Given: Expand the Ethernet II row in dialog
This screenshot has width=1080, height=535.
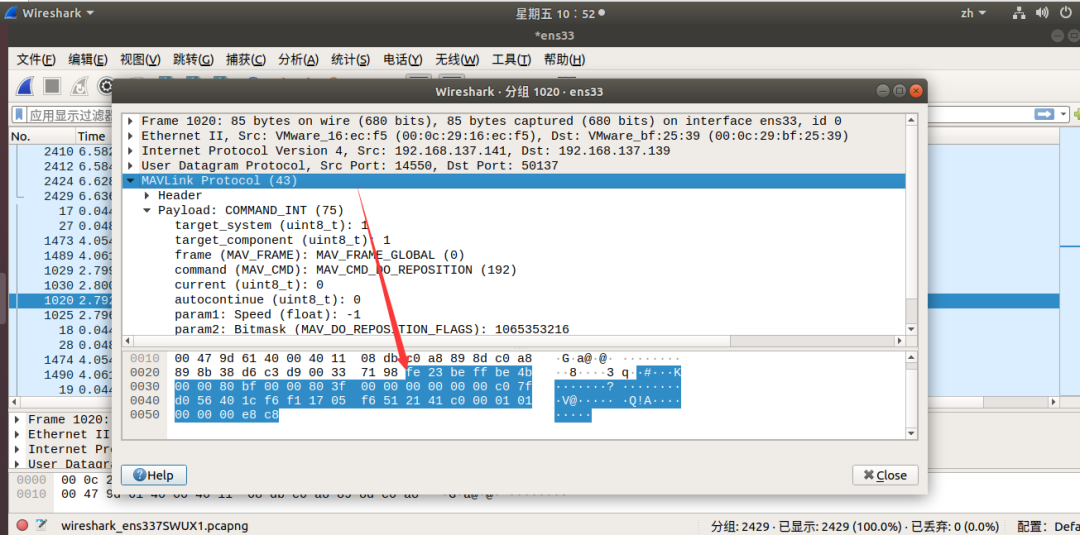Looking at the screenshot, I should 131,136.
